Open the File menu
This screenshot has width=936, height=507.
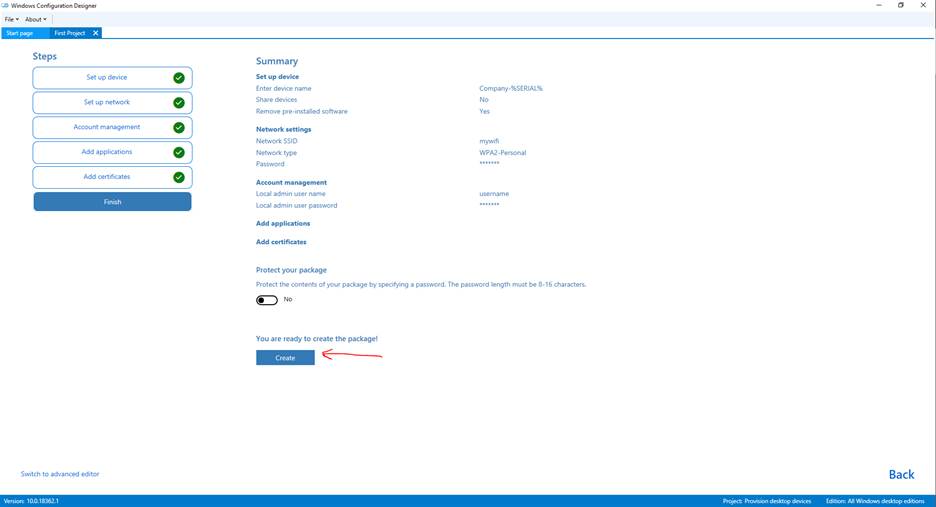11,19
